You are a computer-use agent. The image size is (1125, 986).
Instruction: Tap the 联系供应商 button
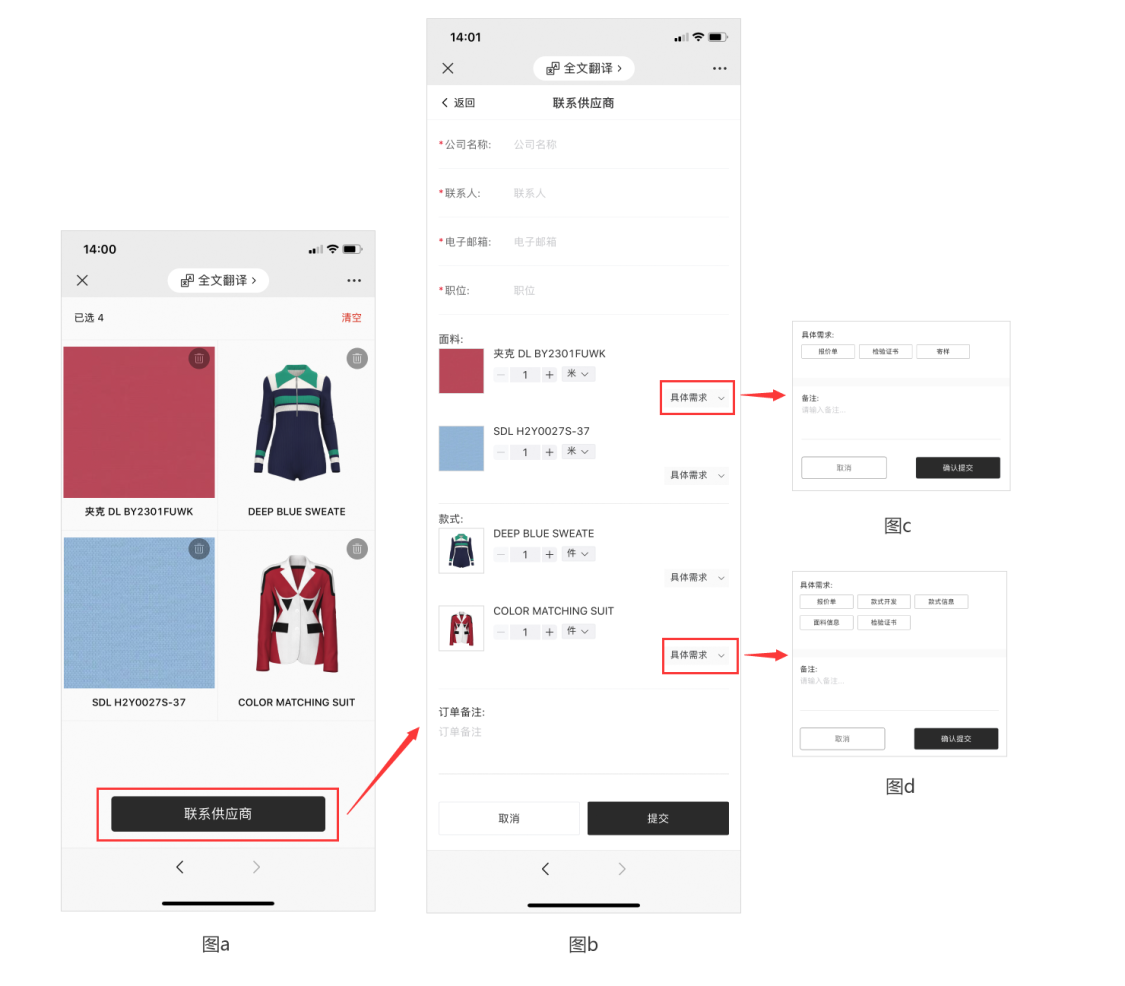click(218, 814)
